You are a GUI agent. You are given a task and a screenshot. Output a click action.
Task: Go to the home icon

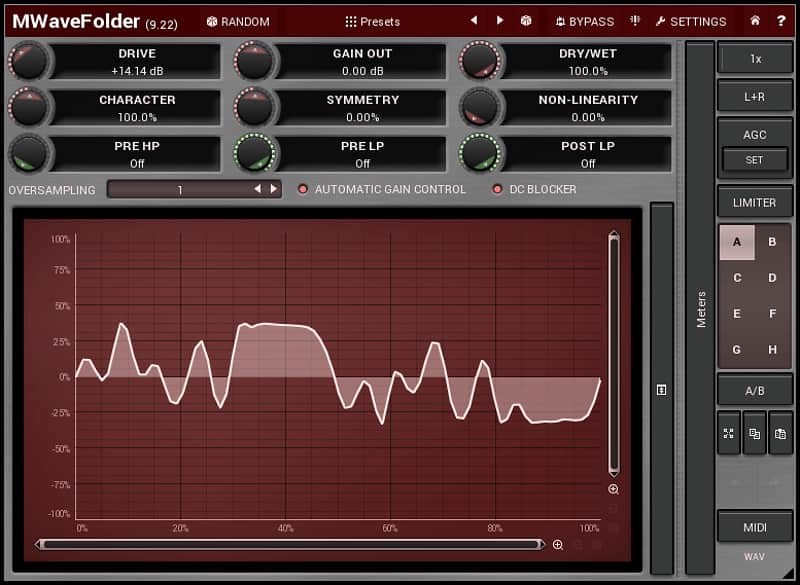pos(755,20)
